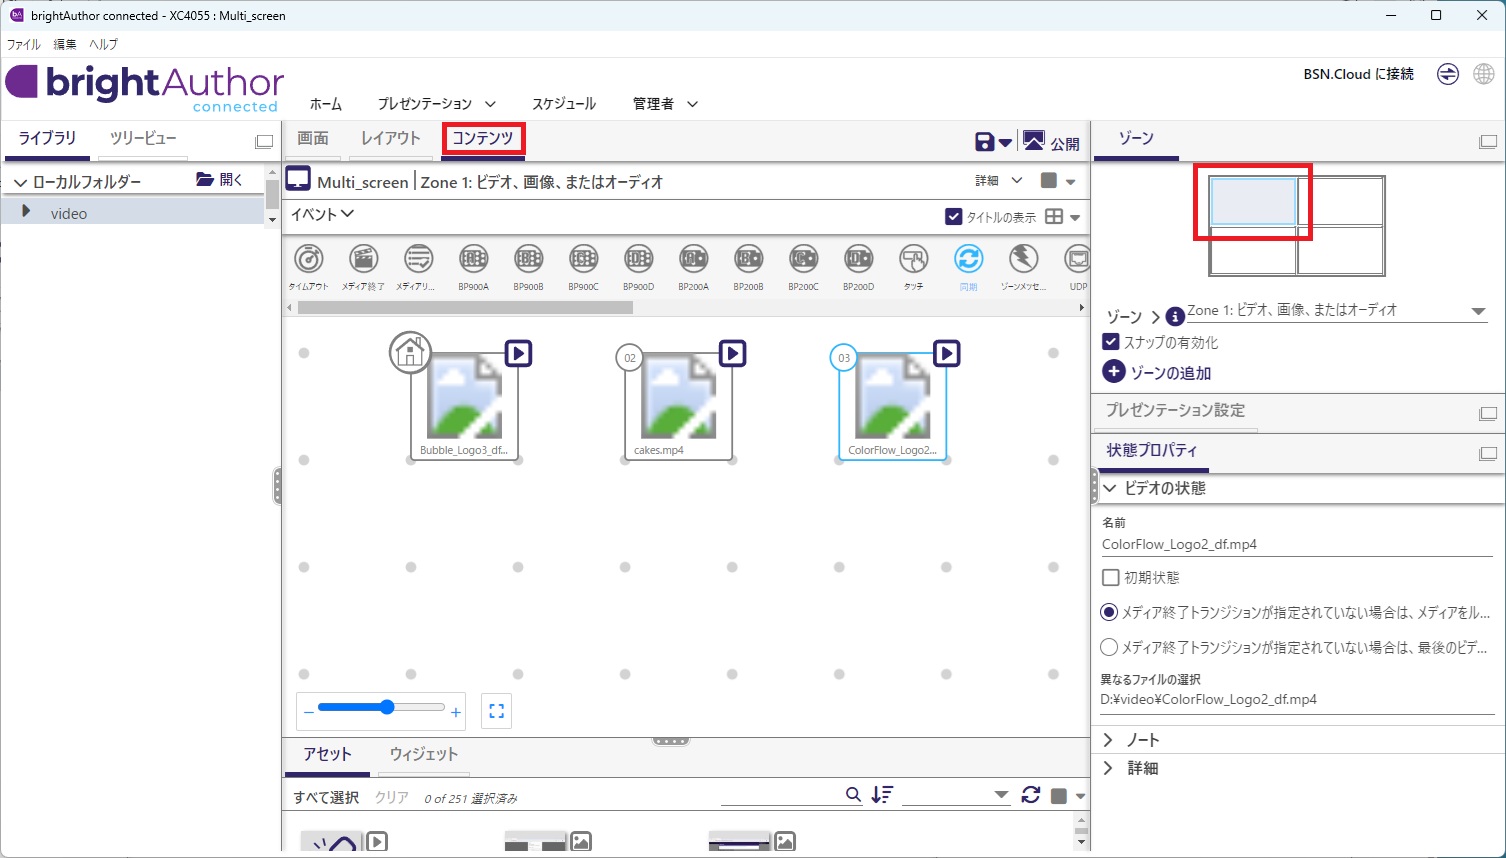Toggle the タイトルの表示 checkbox
Screen dimensions: 1506x858
click(x=954, y=216)
